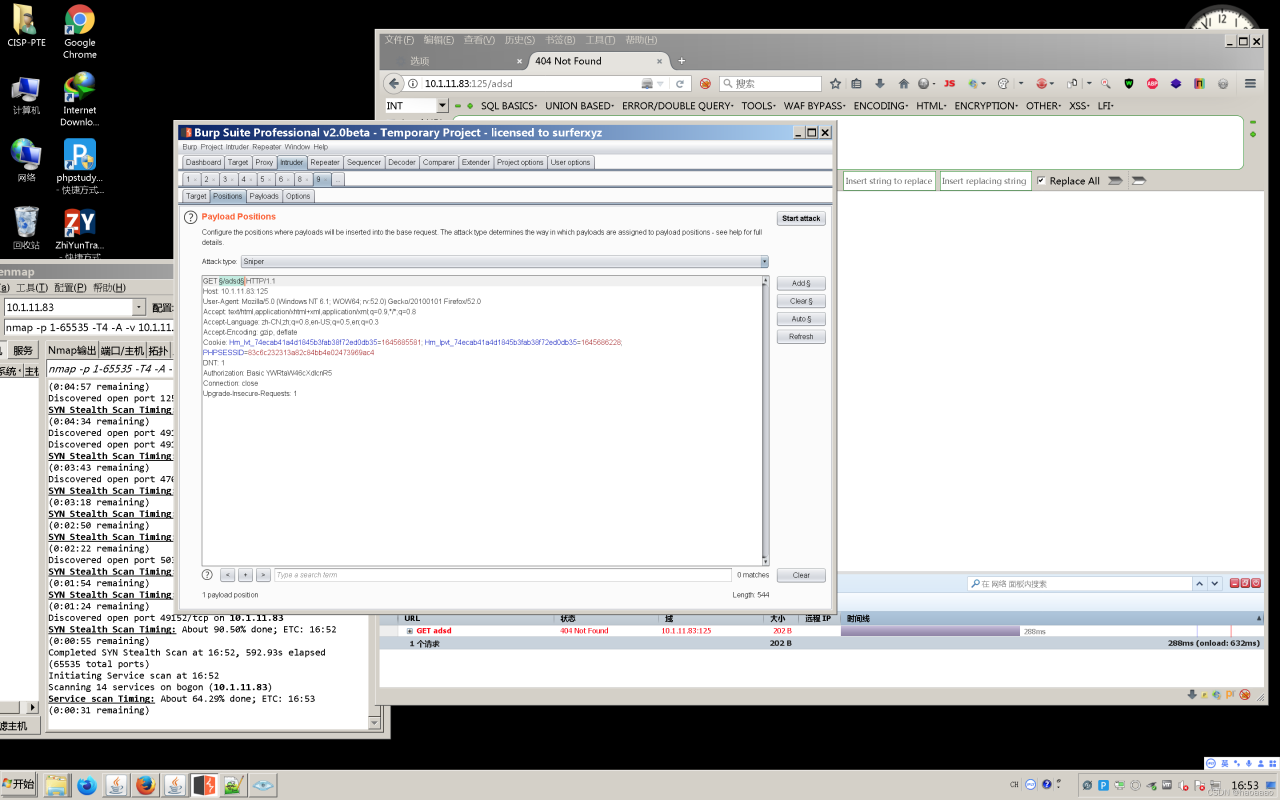Bookmark this page with star icon
The height and width of the screenshot is (800, 1280).
[836, 84]
